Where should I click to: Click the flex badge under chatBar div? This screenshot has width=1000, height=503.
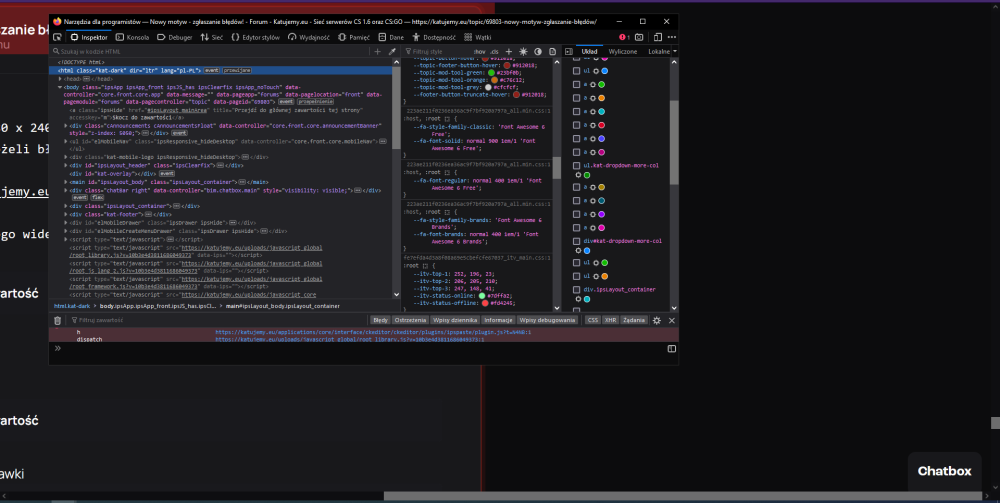point(97,198)
